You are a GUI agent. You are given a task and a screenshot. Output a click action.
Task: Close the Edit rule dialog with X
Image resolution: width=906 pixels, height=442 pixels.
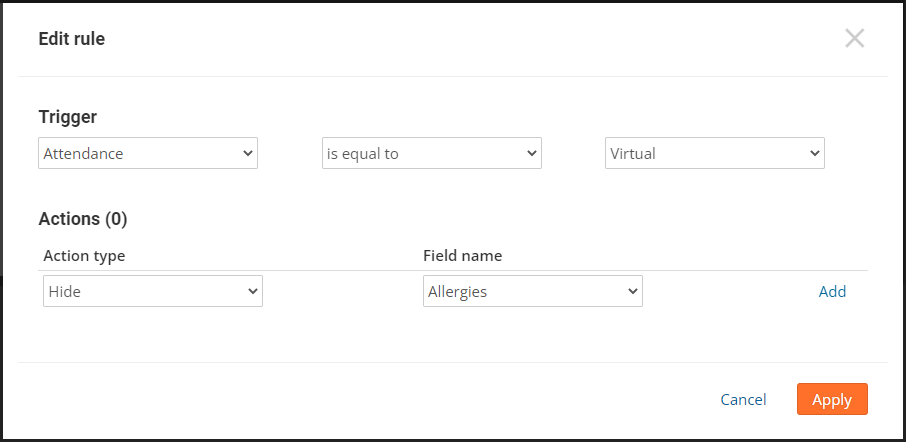[854, 39]
